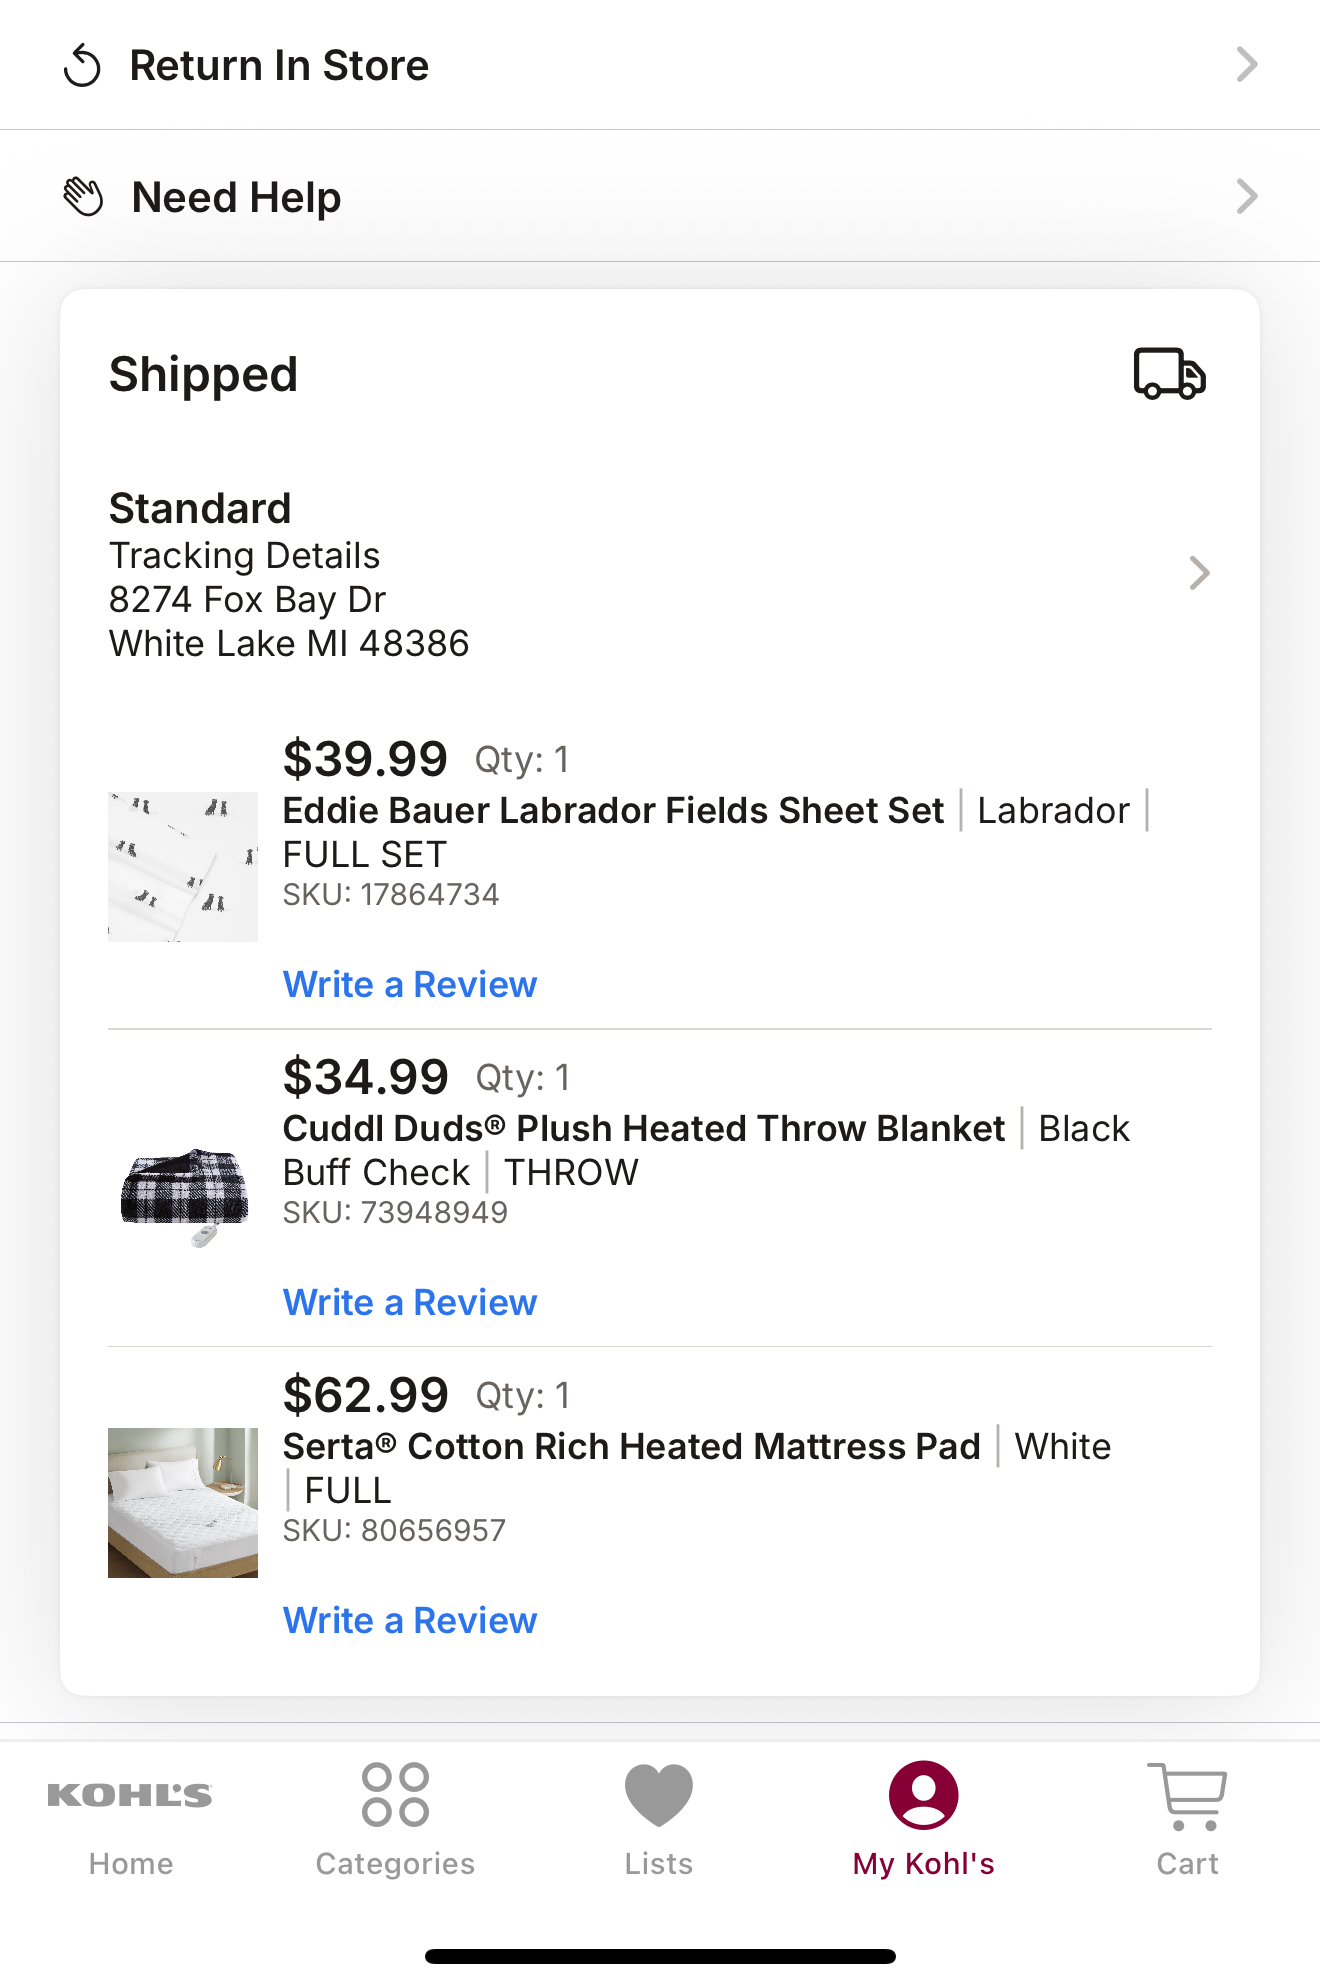Write a Review for Cuddl Duds throw blanket
1320x1988 pixels.
tap(410, 1303)
